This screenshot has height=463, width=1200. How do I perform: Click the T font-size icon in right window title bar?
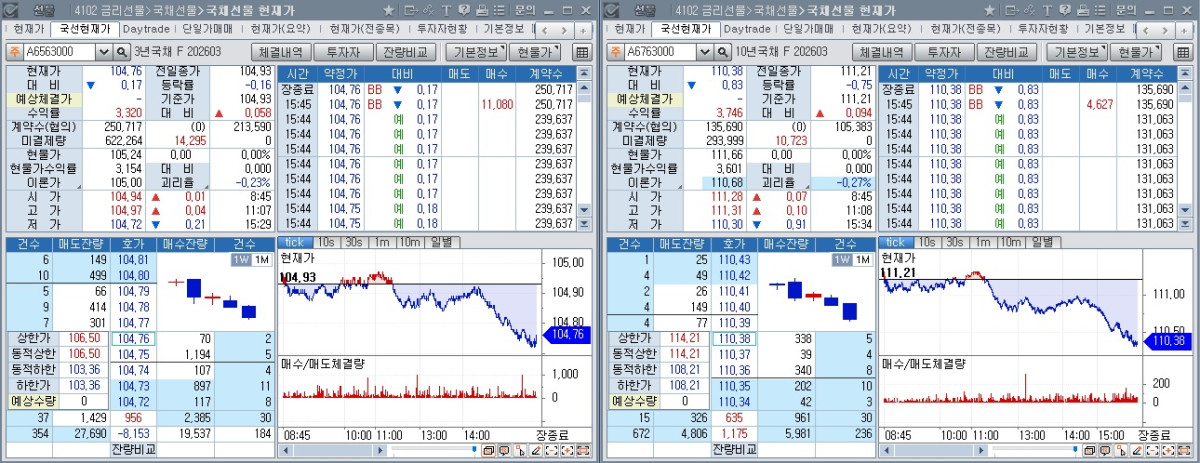click(x=1046, y=10)
